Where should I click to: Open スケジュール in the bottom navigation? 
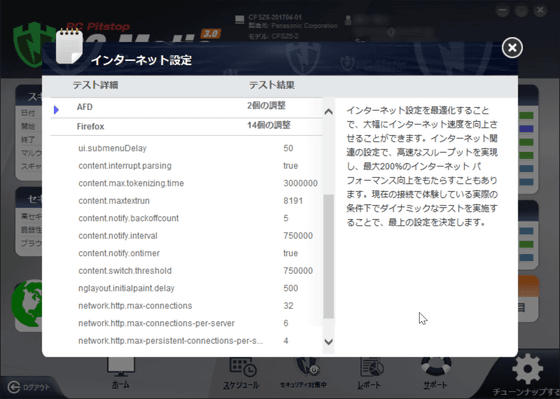coord(242,374)
